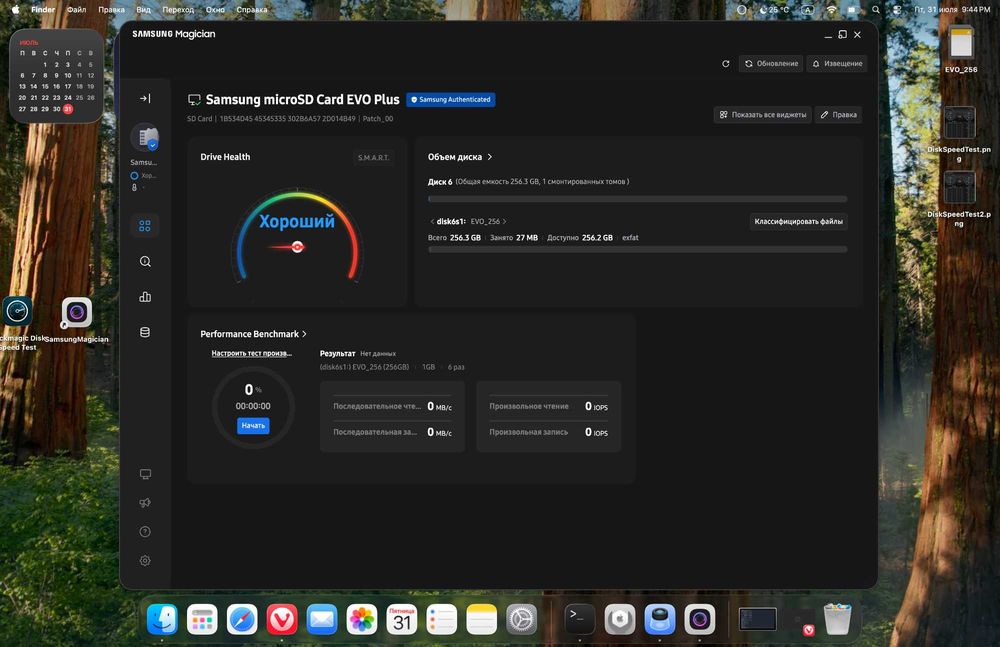Image resolution: width=1000 pixels, height=647 pixels.
Task: Expand the Performance Benchmark section chevron
Action: (305, 334)
